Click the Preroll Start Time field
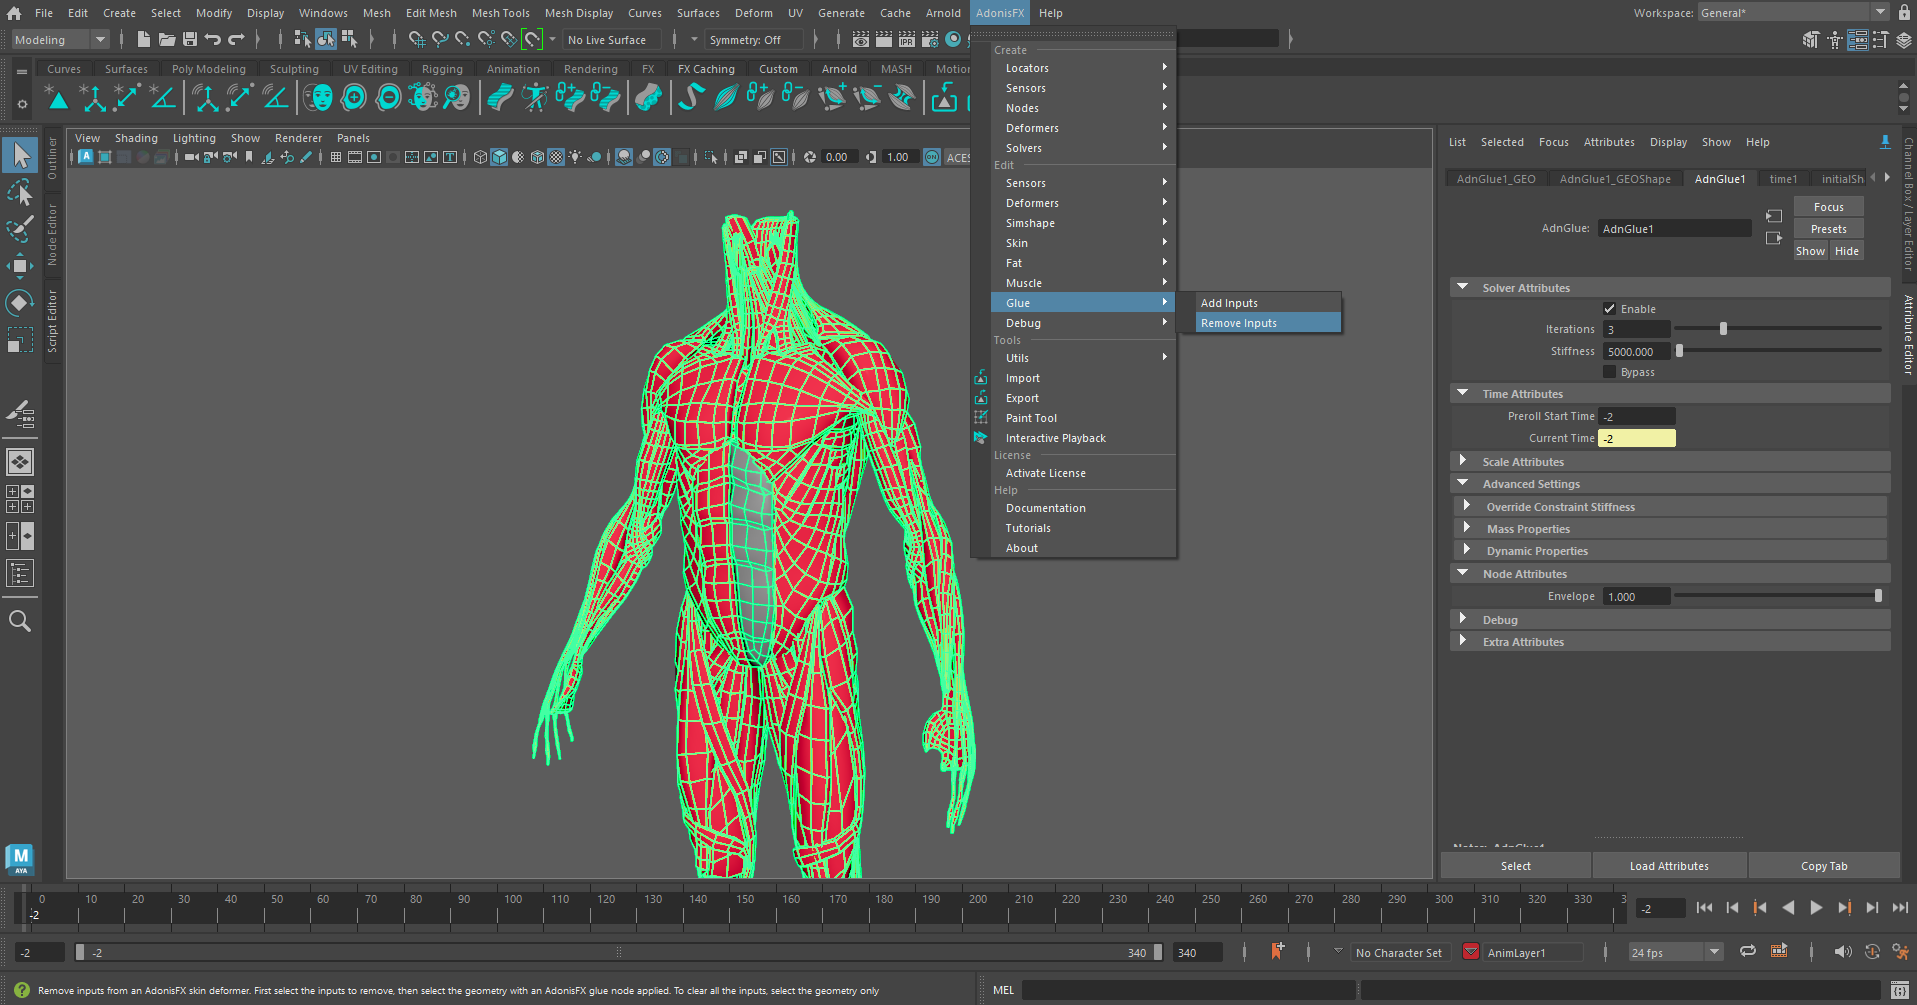Image resolution: width=1917 pixels, height=1005 pixels. [1636, 416]
